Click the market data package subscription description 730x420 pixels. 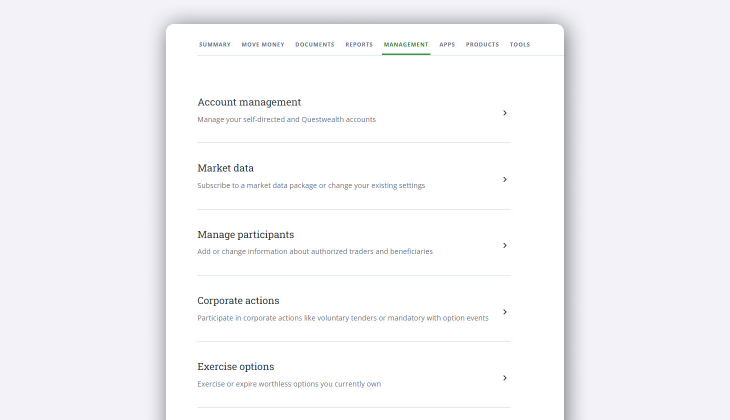point(311,186)
